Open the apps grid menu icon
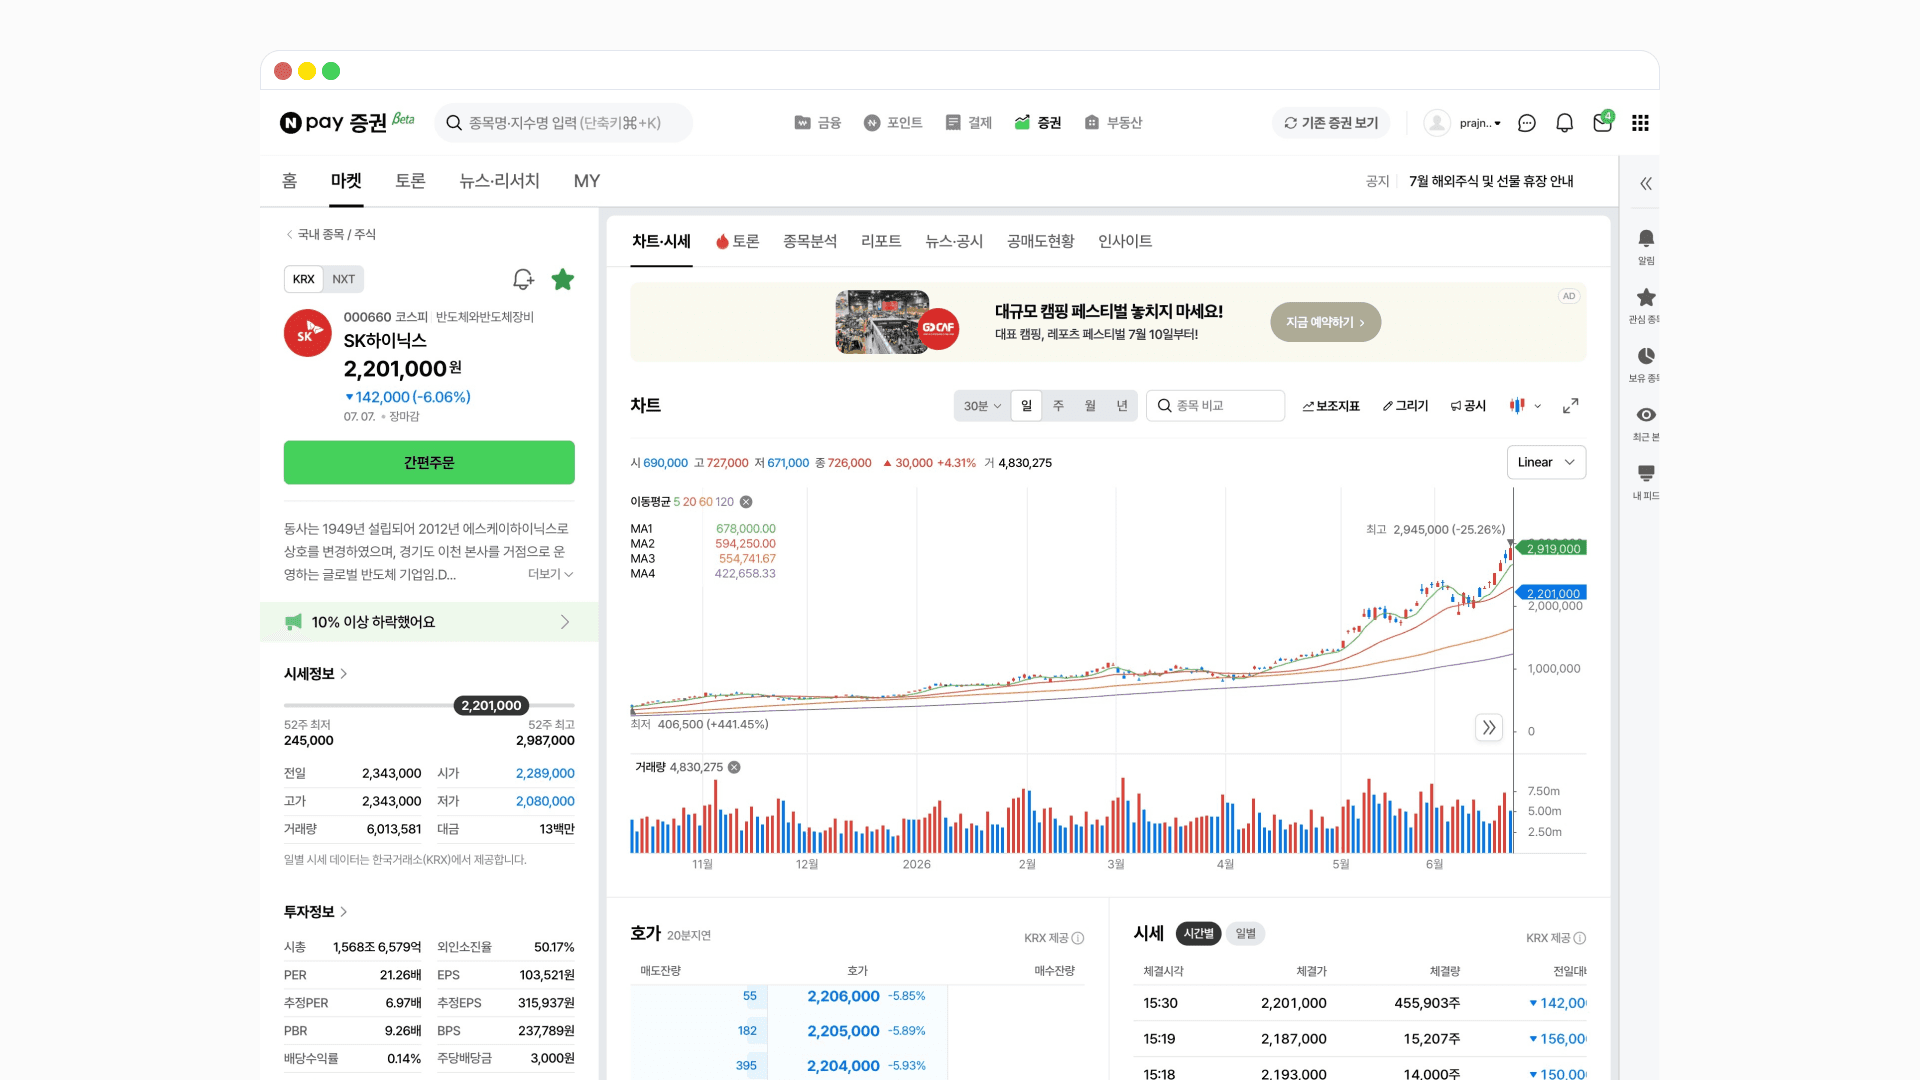 [x=1640, y=123]
